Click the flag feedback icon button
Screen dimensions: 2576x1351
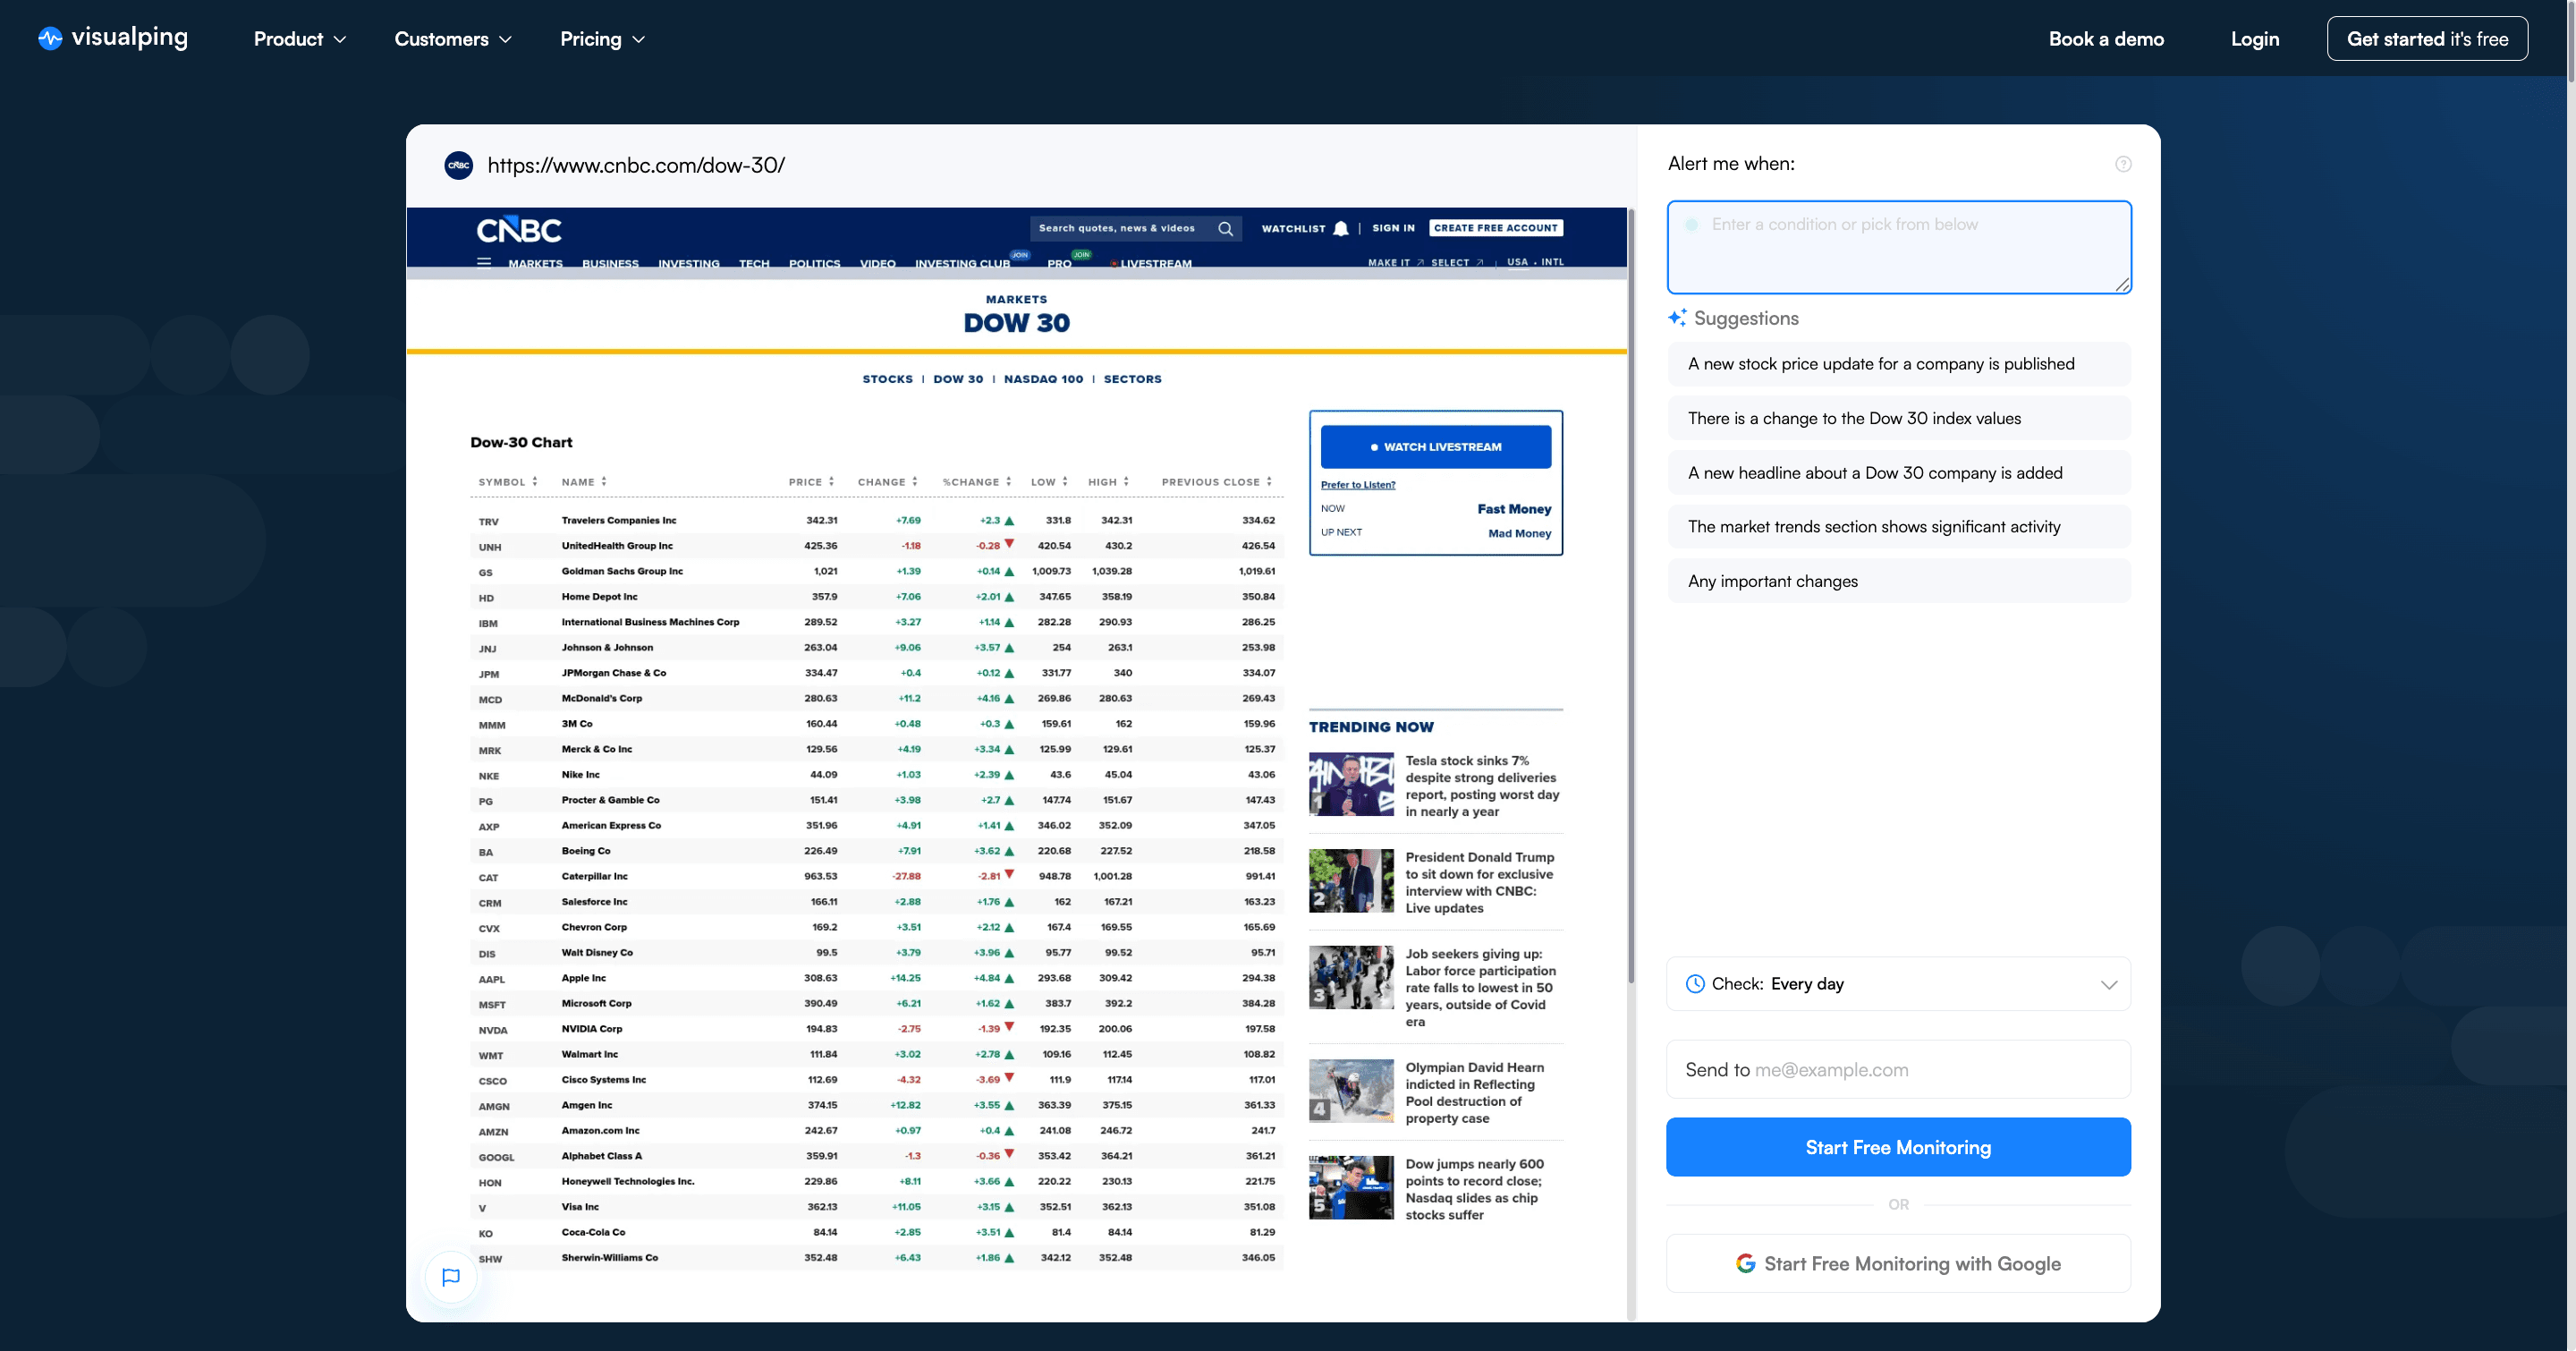[451, 1277]
